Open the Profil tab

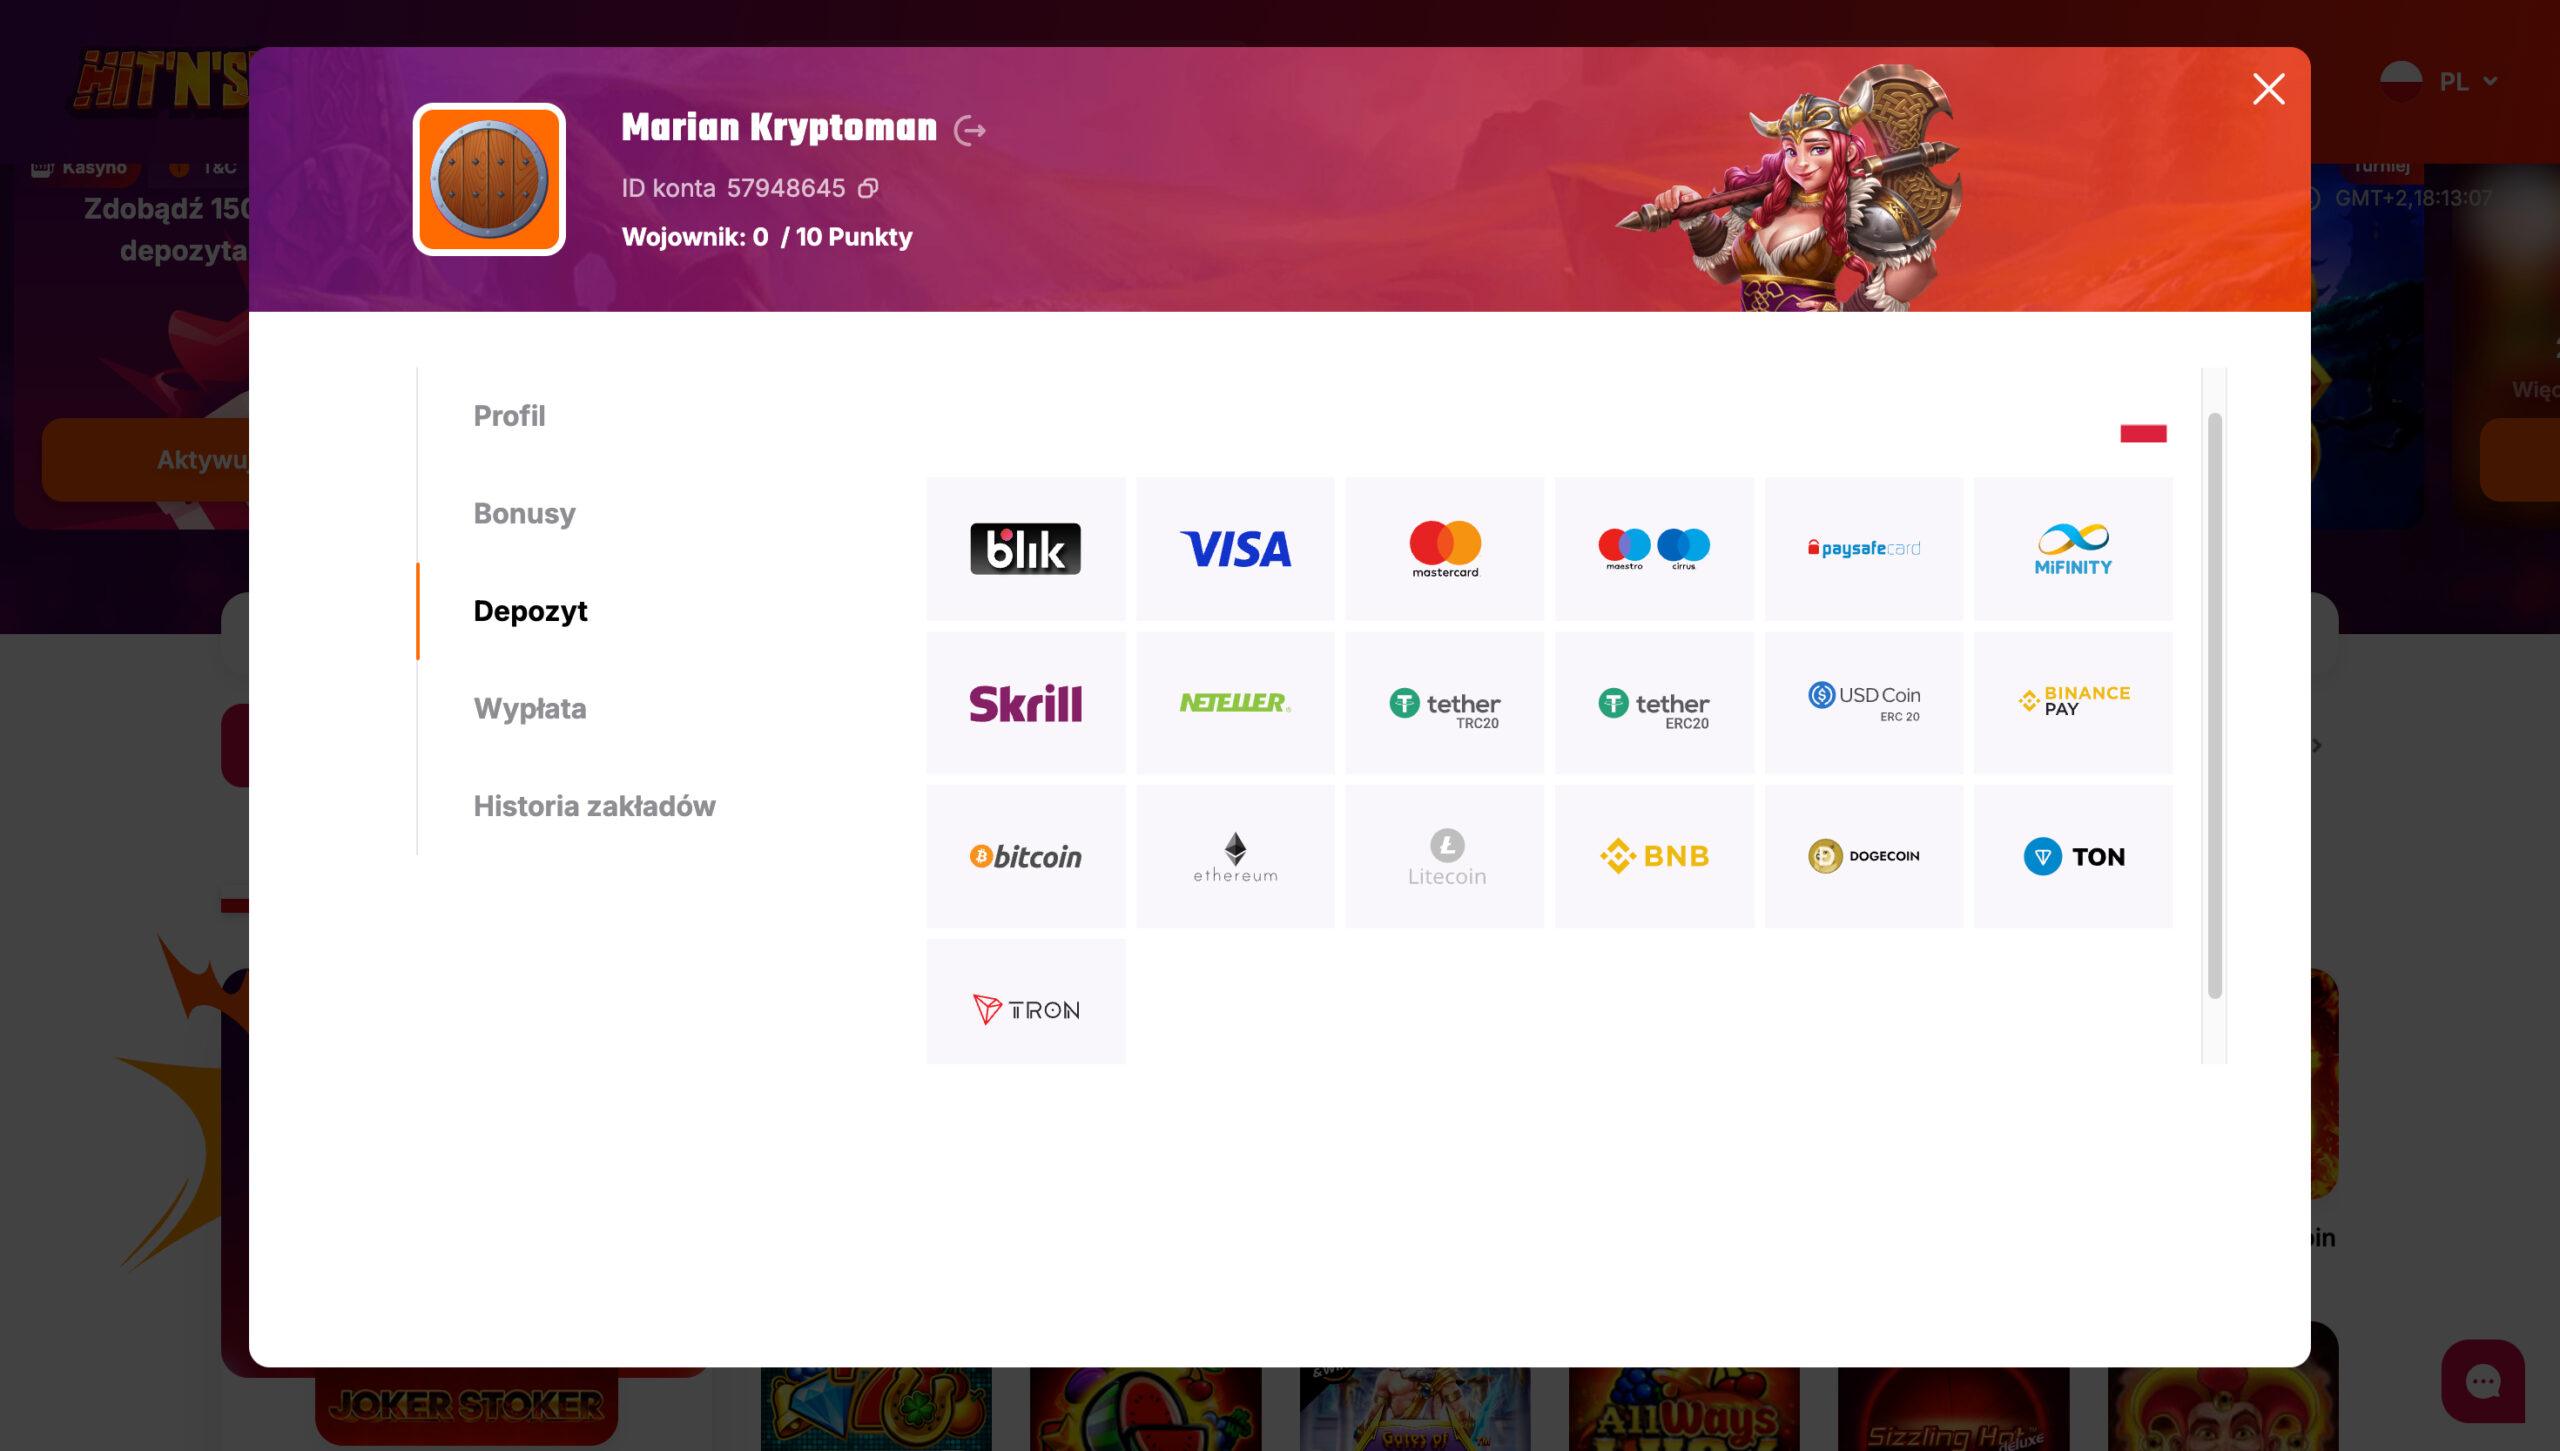tap(509, 416)
